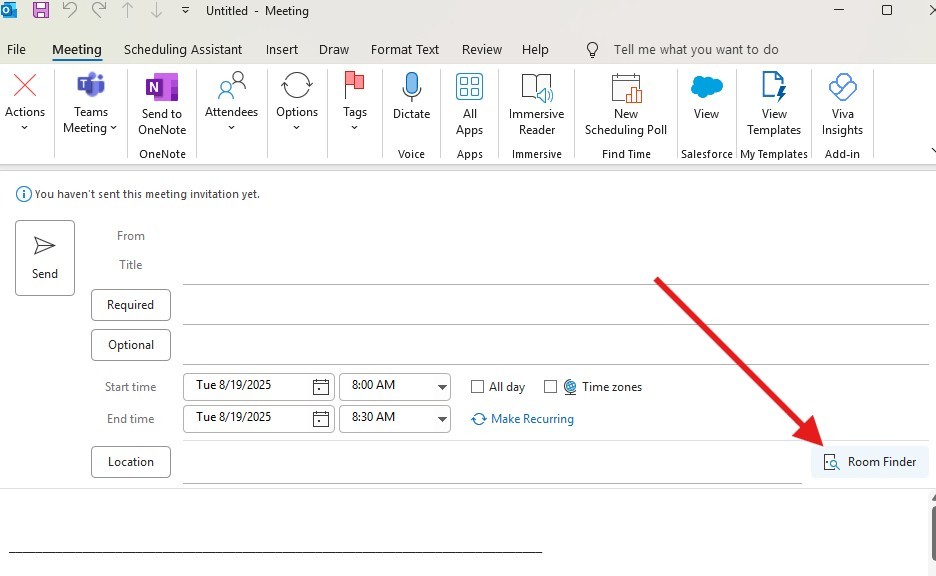This screenshot has width=936, height=576.
Task: Switch to the Scheduling Assistant tab
Action: pyautogui.click(x=183, y=49)
